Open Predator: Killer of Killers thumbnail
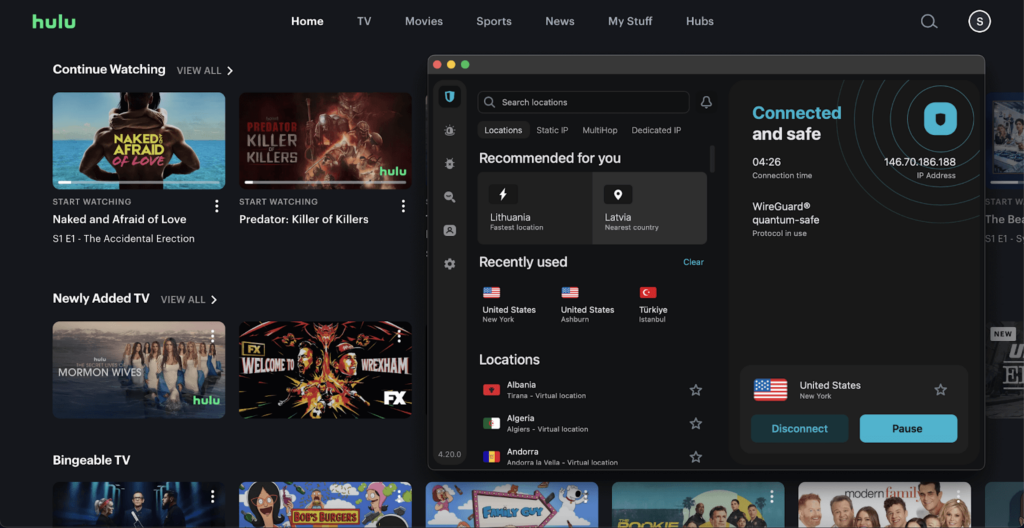1024x528 pixels. 325,140
